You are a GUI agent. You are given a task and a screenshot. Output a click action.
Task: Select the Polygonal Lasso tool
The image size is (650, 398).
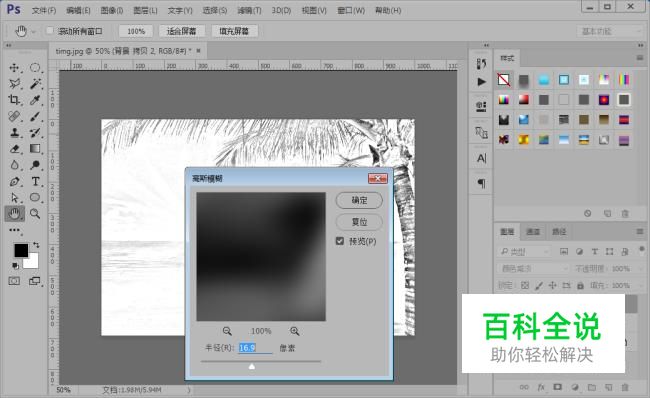coord(14,84)
